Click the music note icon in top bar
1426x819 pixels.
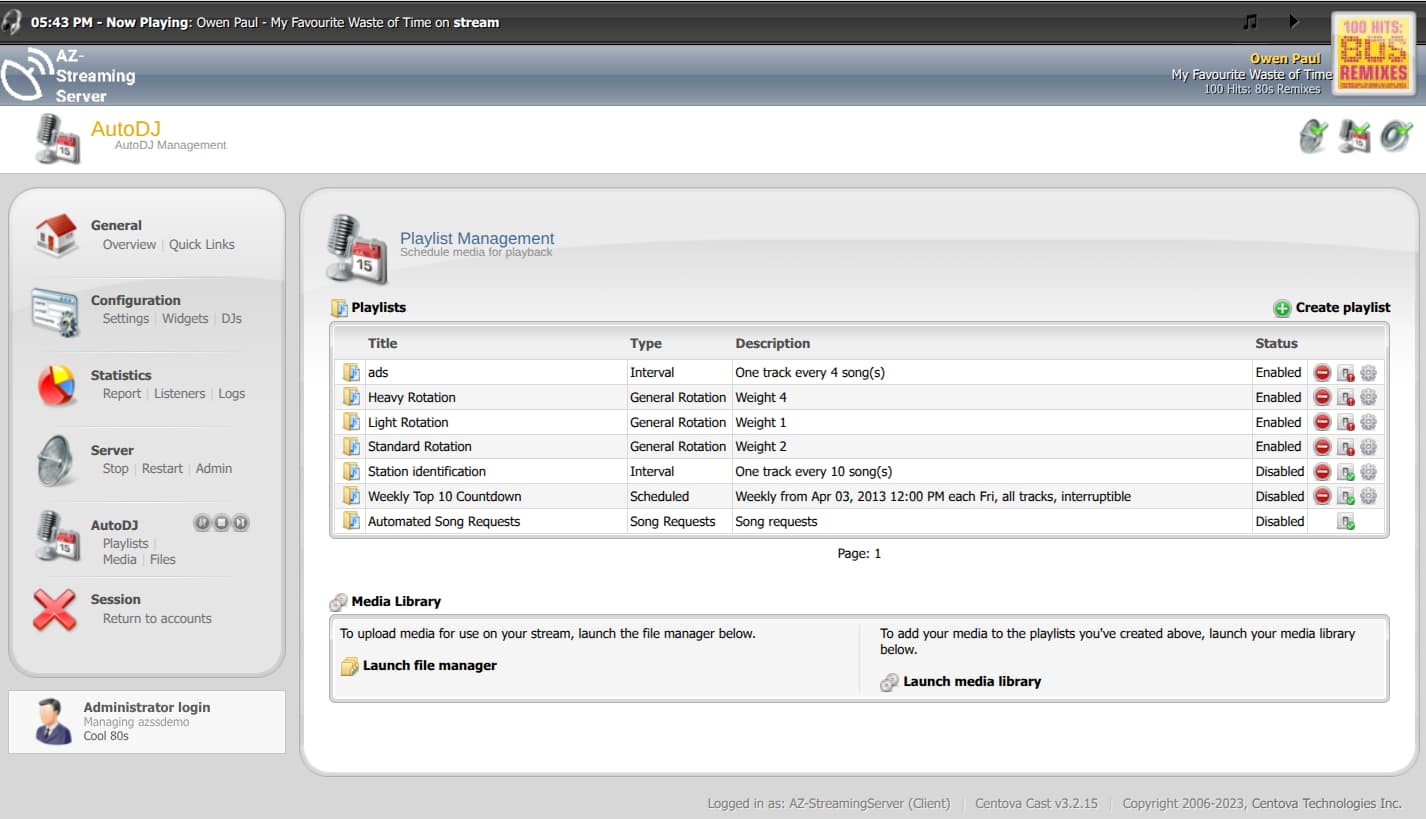(x=1249, y=21)
